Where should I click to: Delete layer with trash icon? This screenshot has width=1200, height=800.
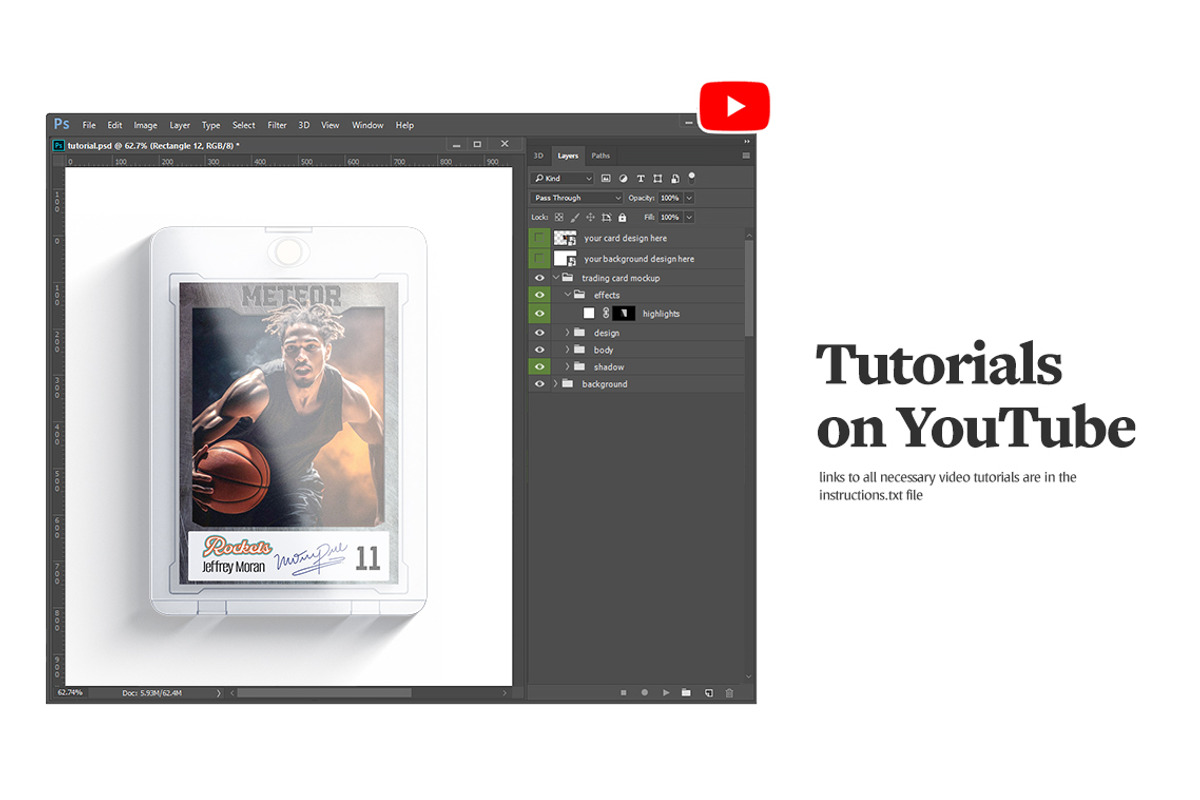[x=729, y=692]
